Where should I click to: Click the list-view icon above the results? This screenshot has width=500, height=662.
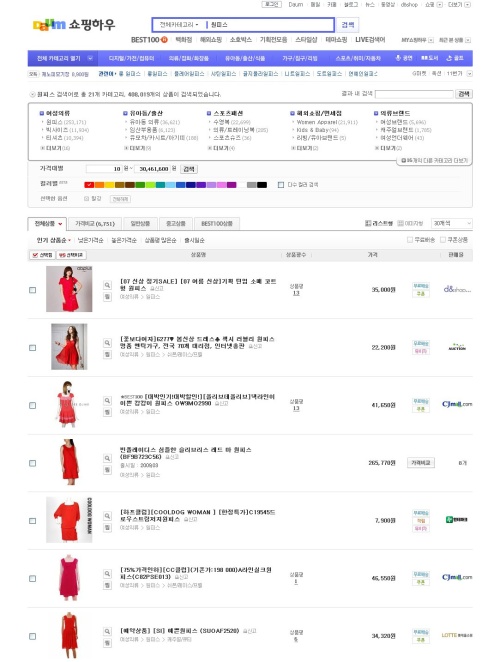pos(368,223)
